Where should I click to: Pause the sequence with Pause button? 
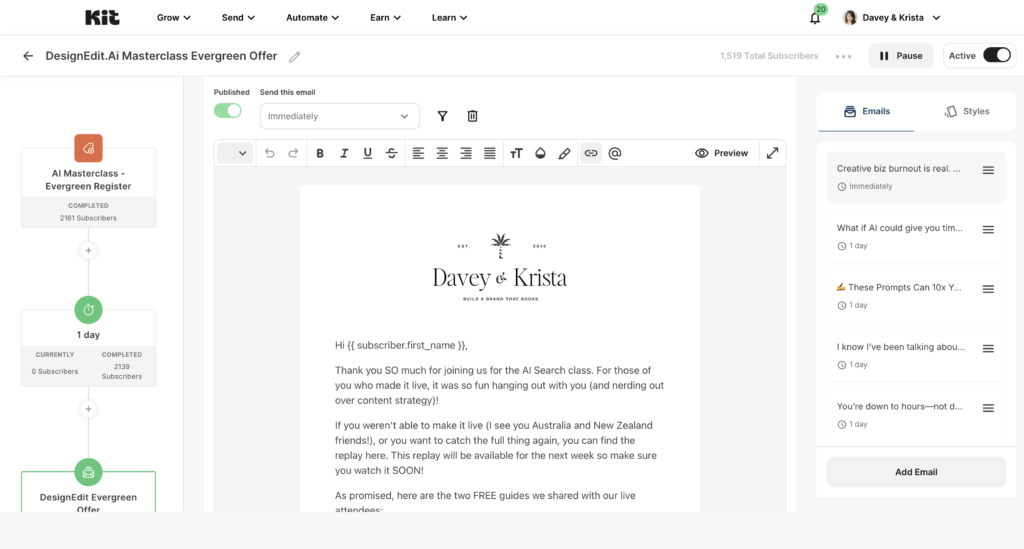(900, 56)
